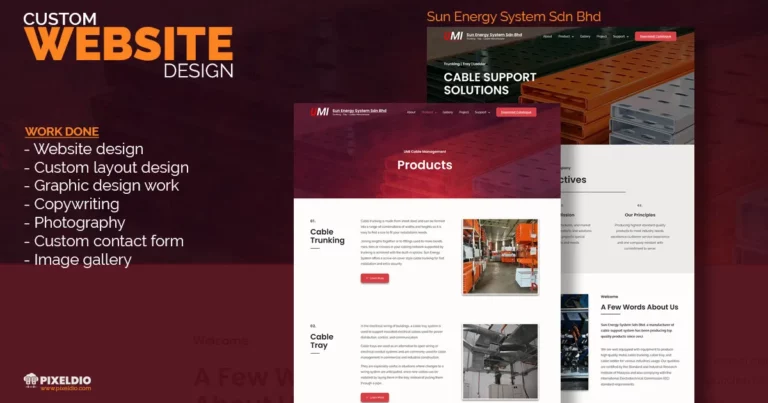
Task: Click the UMI logo on homepage mockup
Action: point(454,36)
